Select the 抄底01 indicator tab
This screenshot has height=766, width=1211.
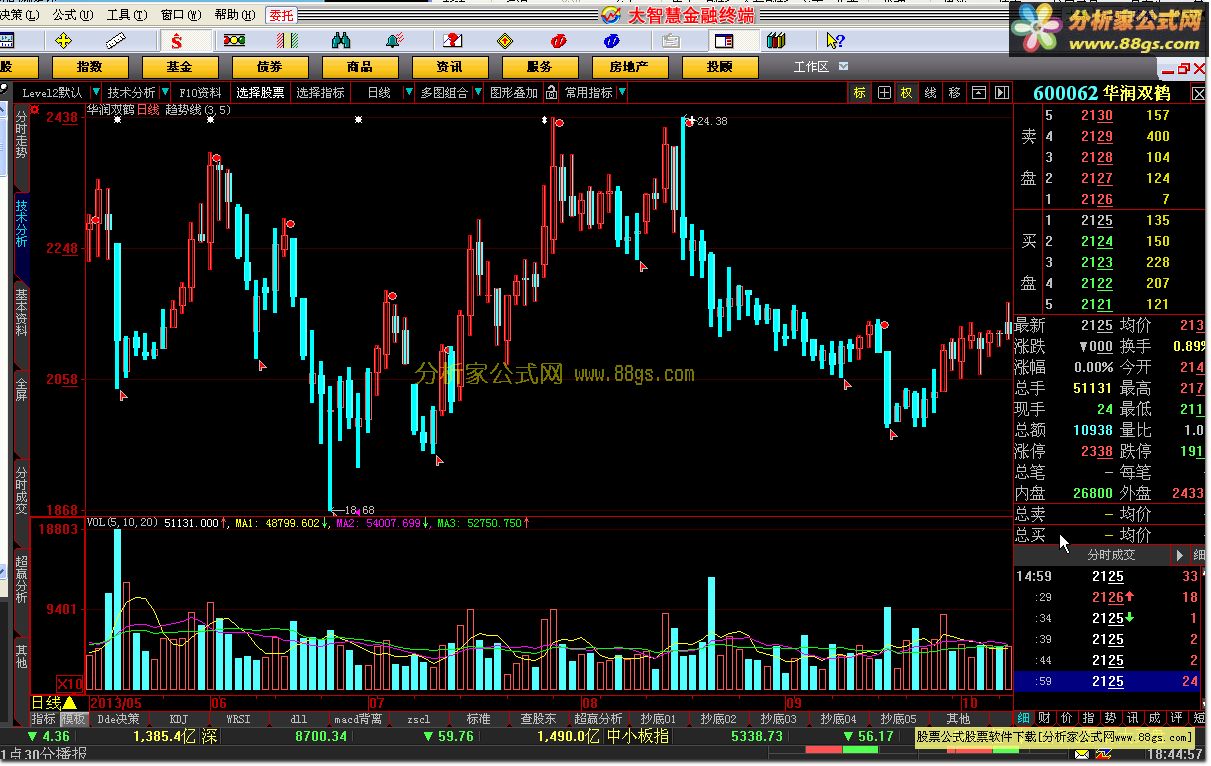tap(658, 719)
